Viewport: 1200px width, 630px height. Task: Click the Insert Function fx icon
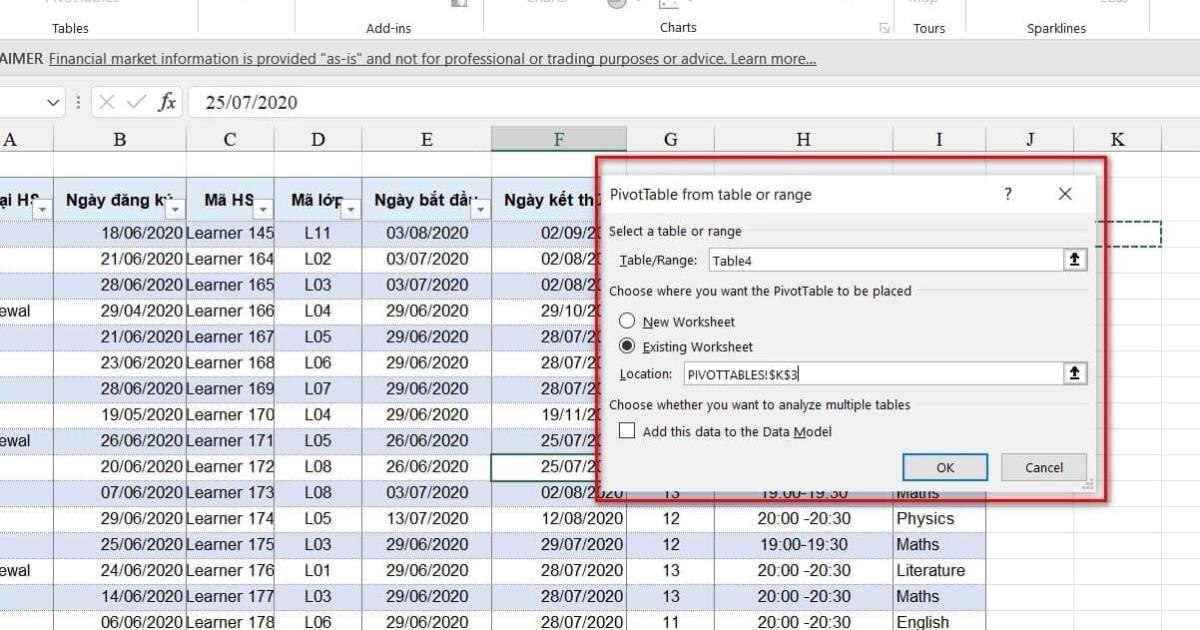tap(167, 102)
